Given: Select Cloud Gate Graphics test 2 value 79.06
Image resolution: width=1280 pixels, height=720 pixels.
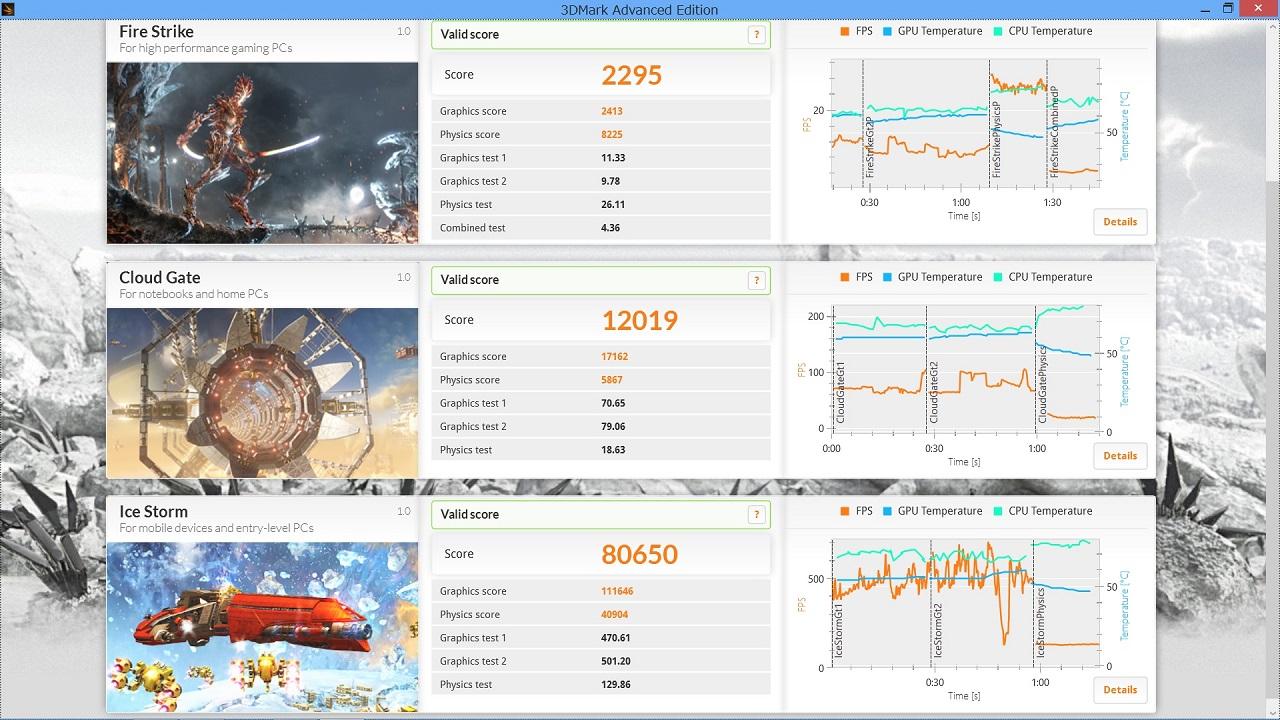Looking at the screenshot, I should point(613,427).
